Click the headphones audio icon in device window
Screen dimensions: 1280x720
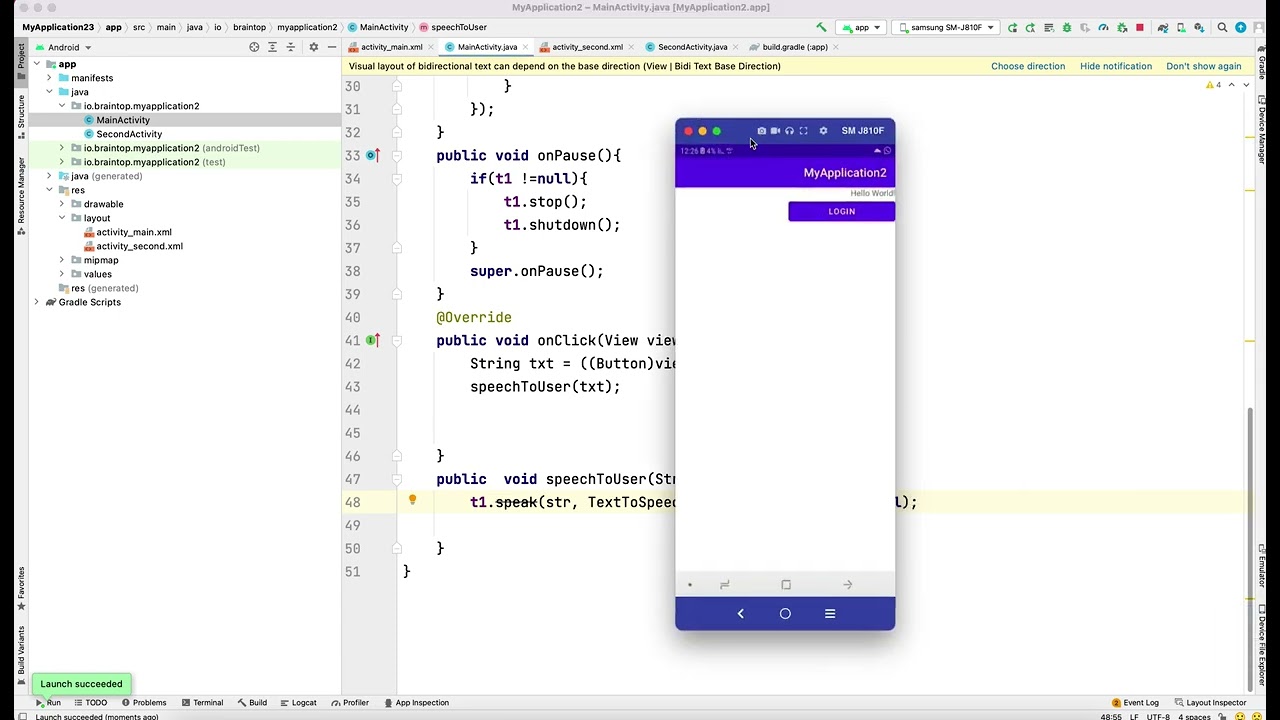point(789,131)
